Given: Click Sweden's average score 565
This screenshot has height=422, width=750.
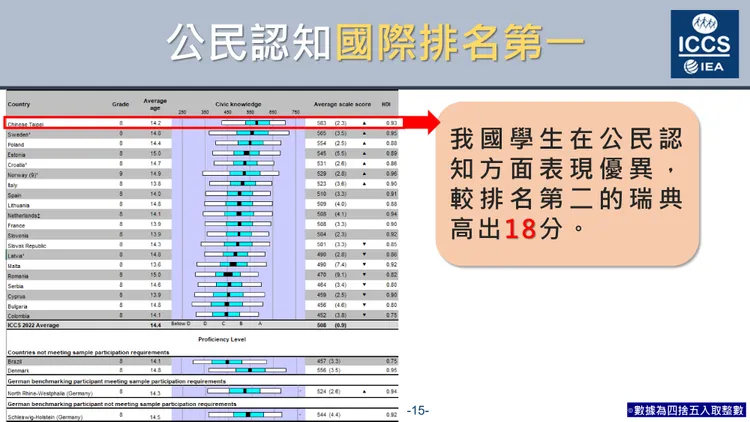Looking at the screenshot, I should click(x=321, y=133).
